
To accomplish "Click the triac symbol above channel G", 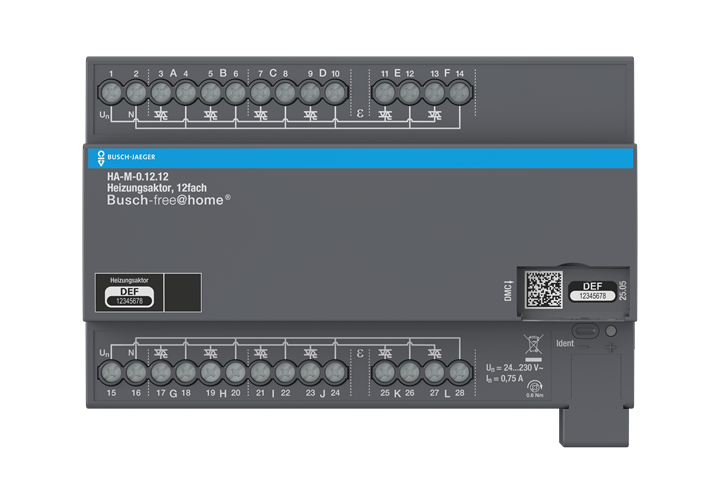I will point(161,353).
